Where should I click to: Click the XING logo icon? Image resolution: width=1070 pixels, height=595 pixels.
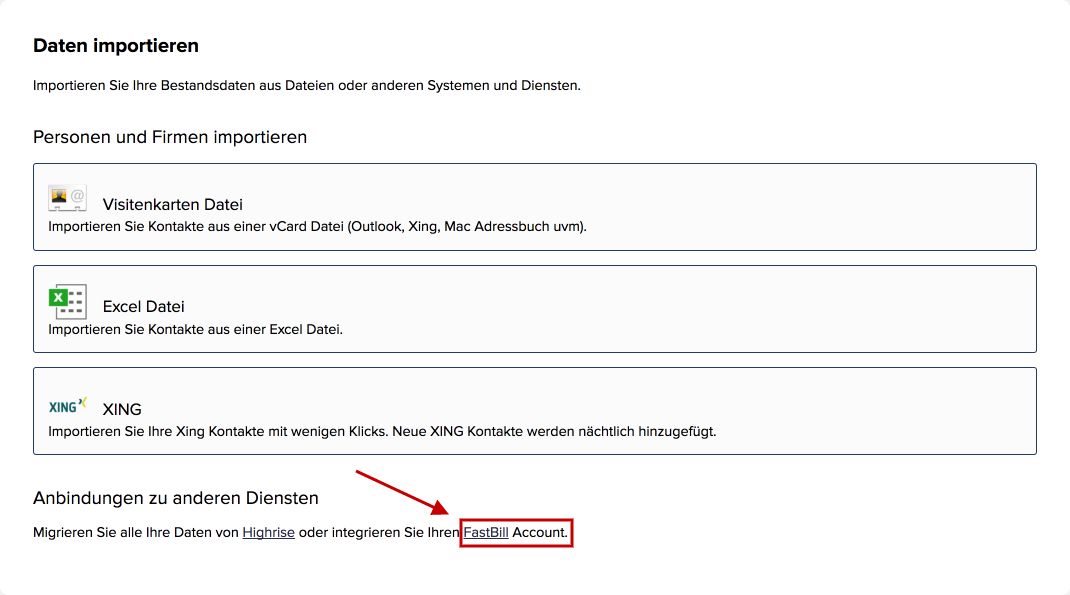(x=68, y=406)
